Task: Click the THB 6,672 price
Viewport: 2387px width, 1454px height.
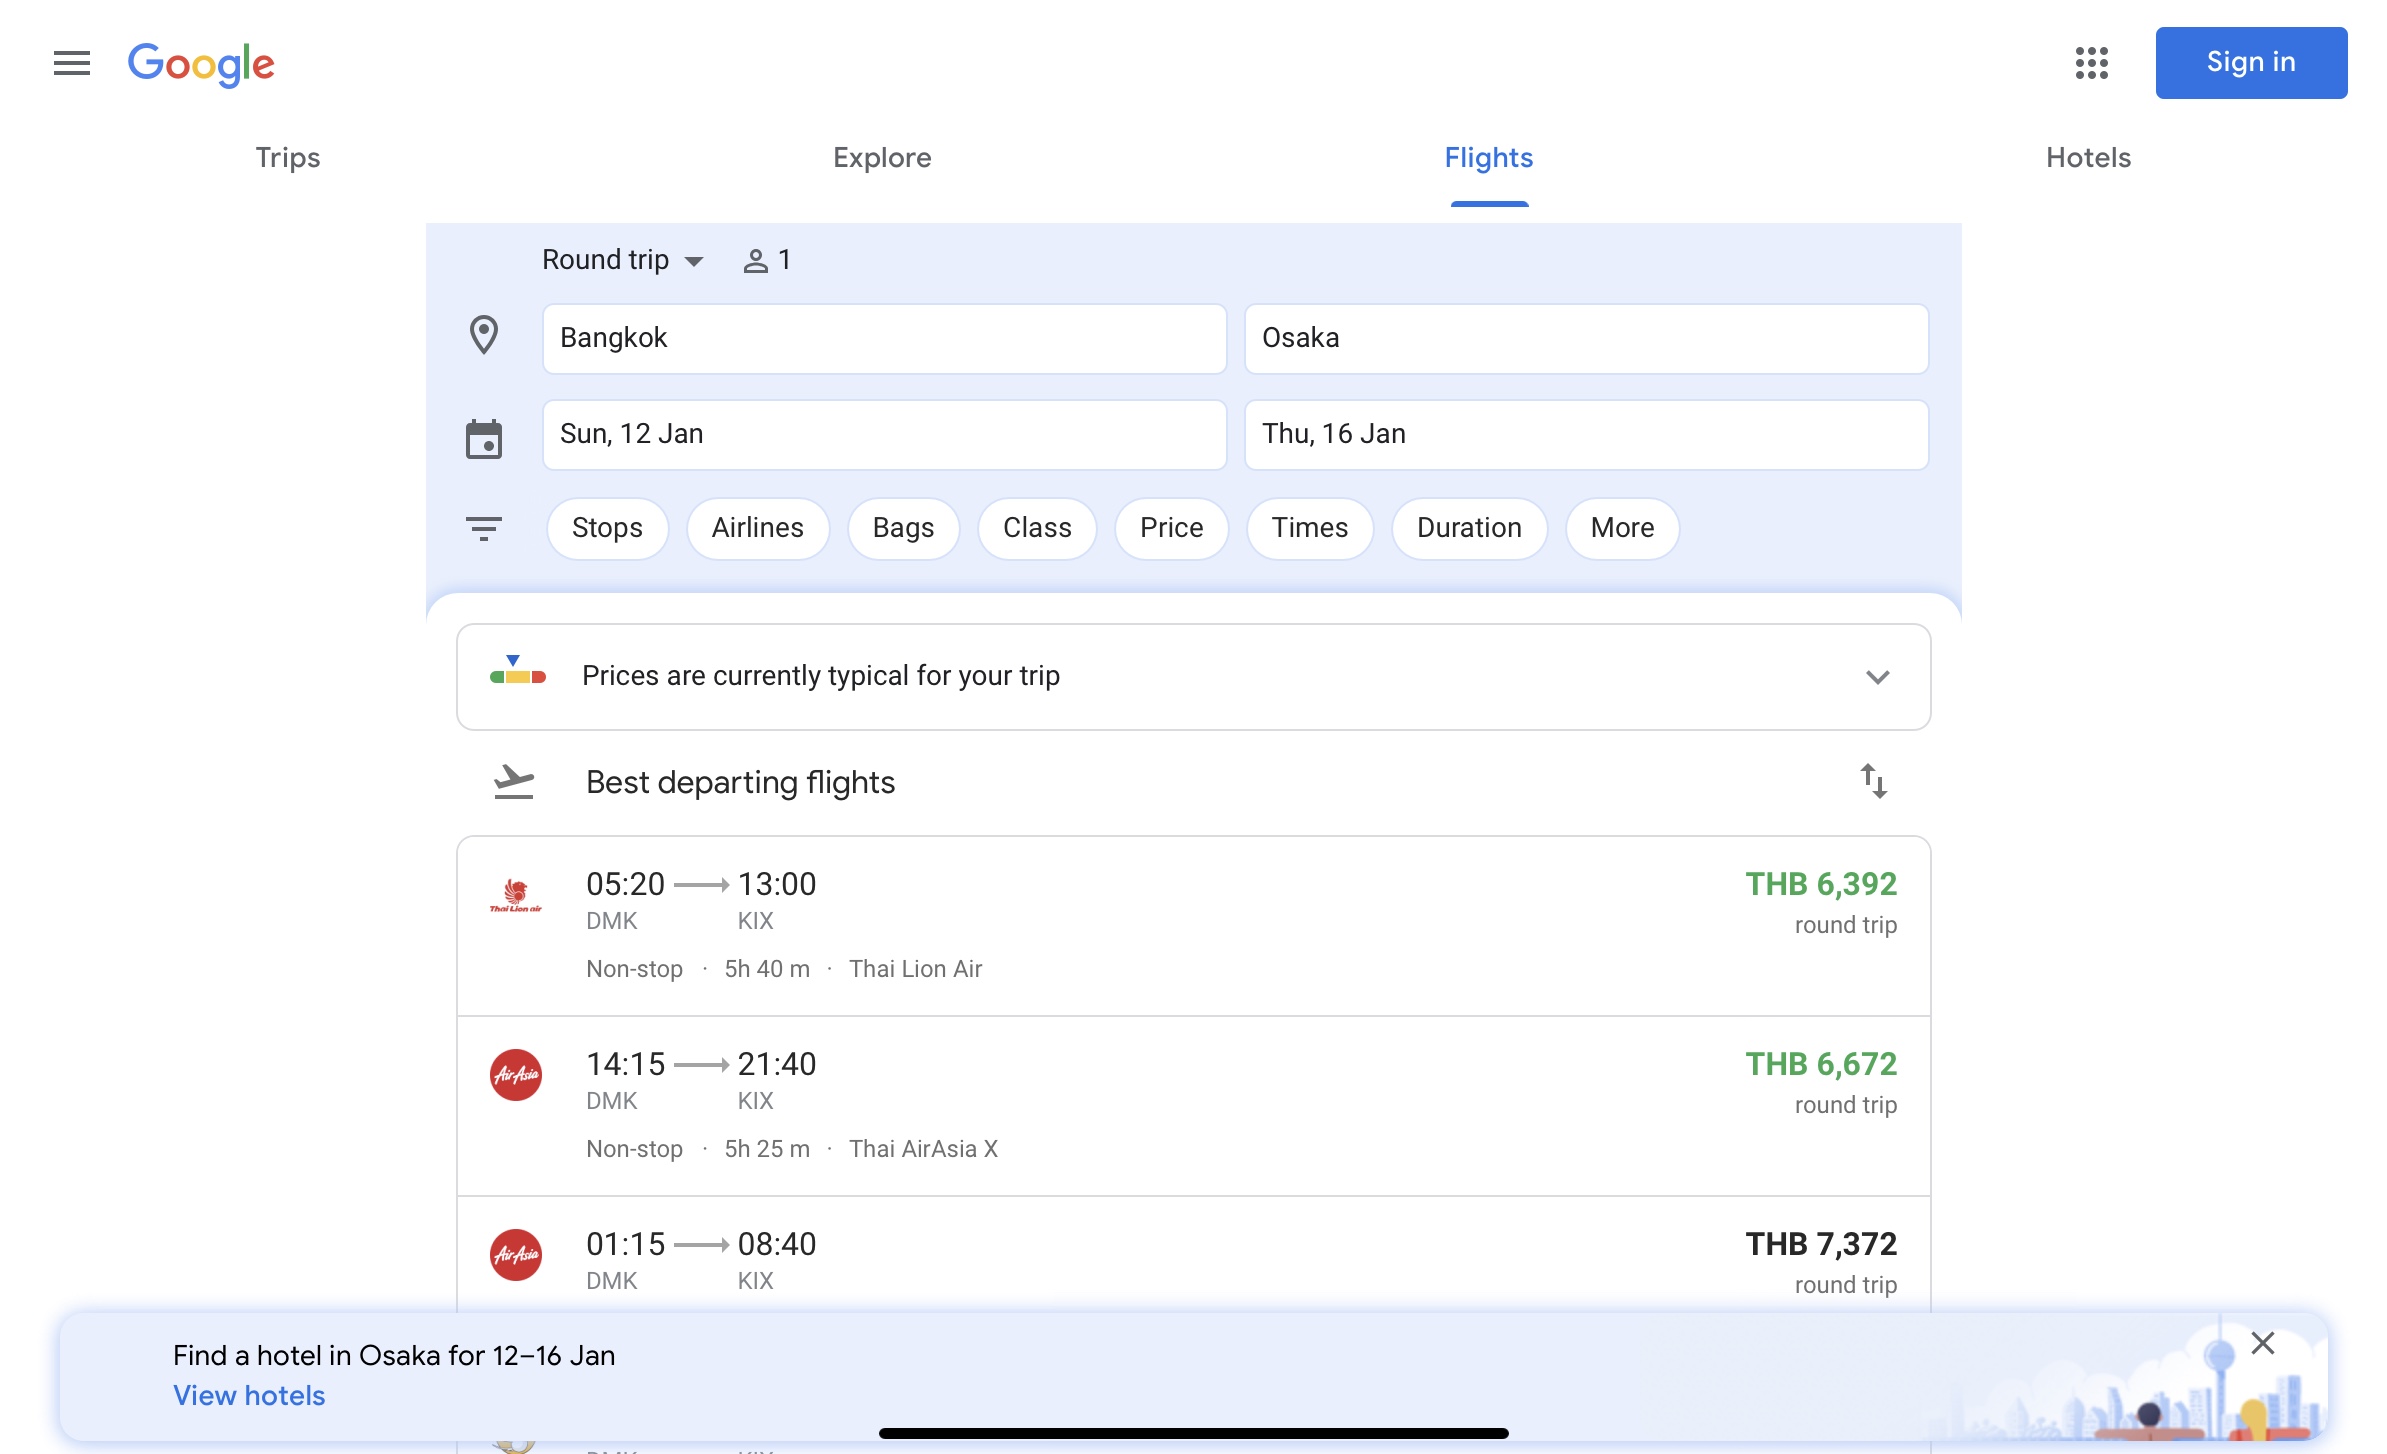Action: coord(1820,1064)
